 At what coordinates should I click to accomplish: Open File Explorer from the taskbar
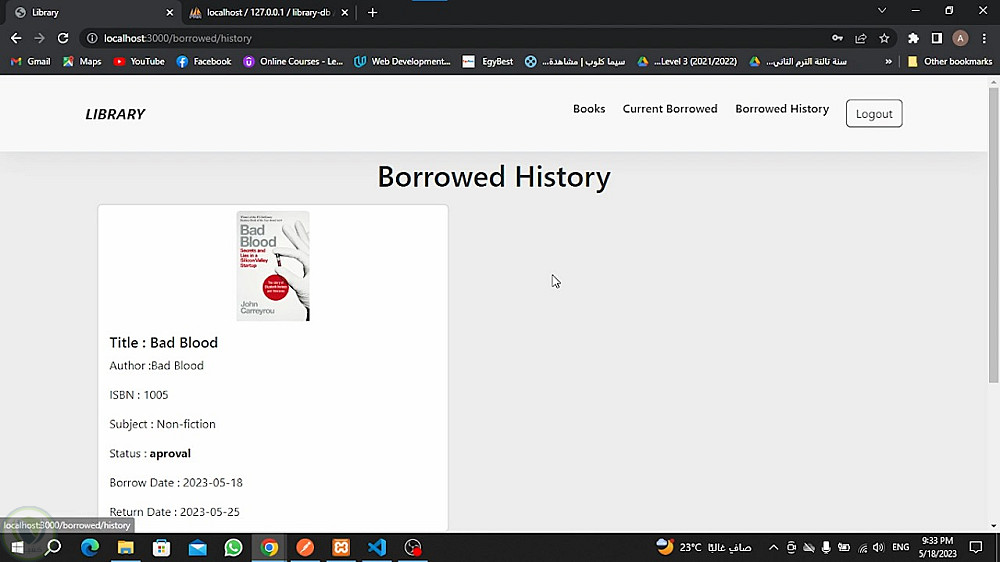(x=126, y=547)
